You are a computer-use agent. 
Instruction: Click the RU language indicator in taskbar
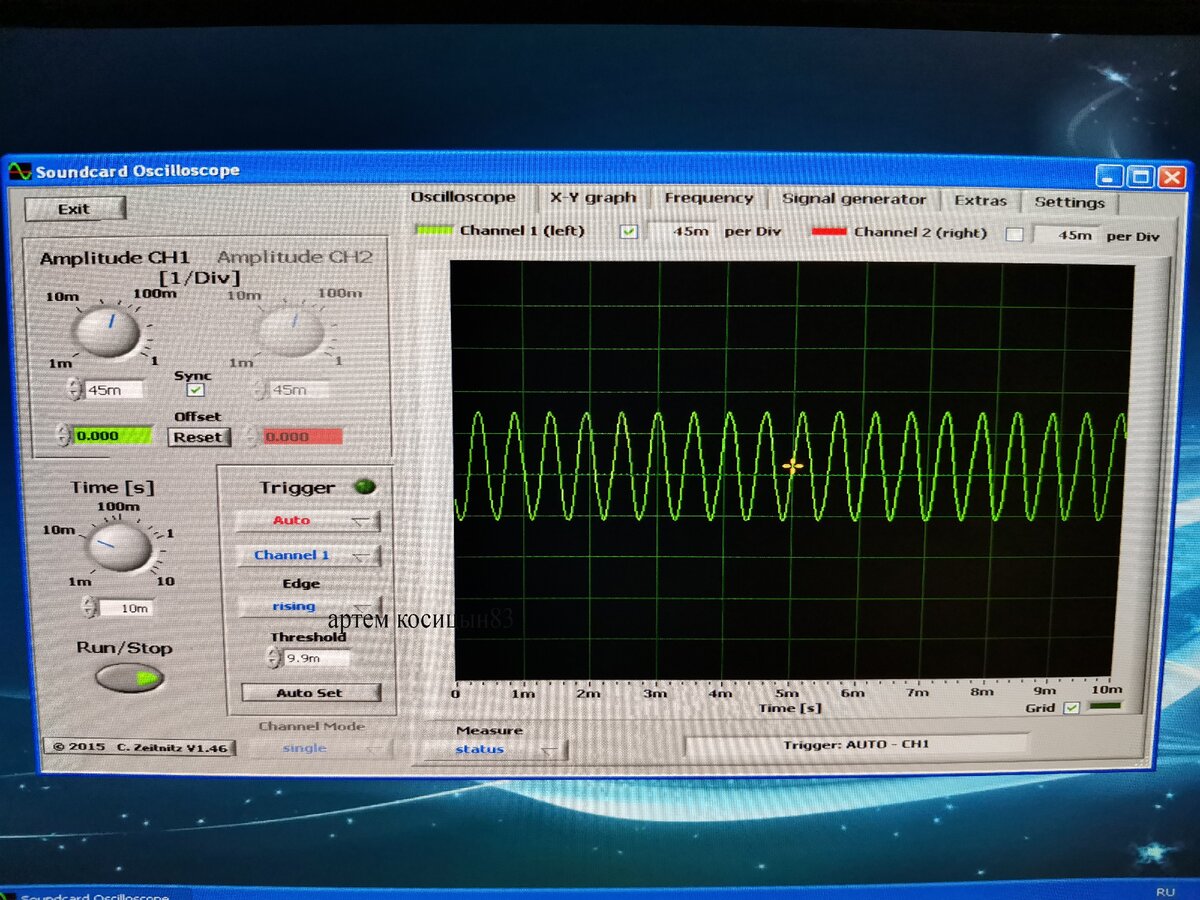tap(1165, 891)
